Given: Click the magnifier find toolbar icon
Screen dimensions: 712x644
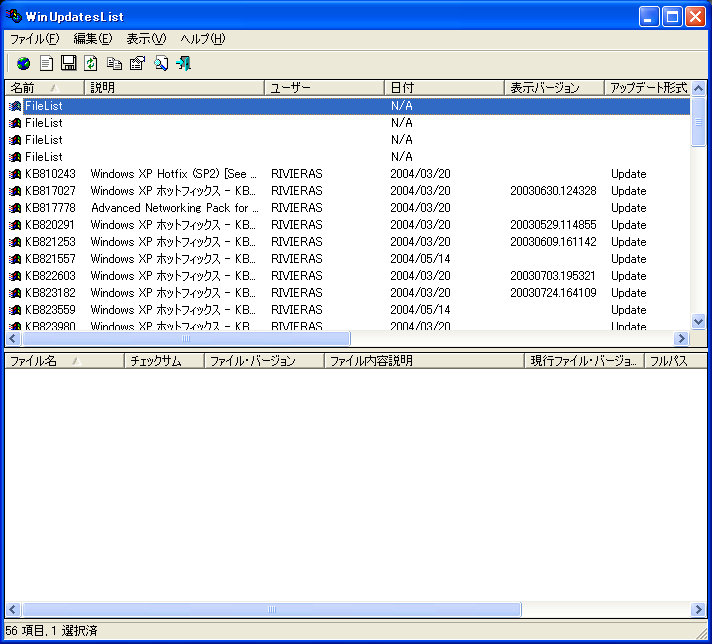Looking at the screenshot, I should [160, 63].
